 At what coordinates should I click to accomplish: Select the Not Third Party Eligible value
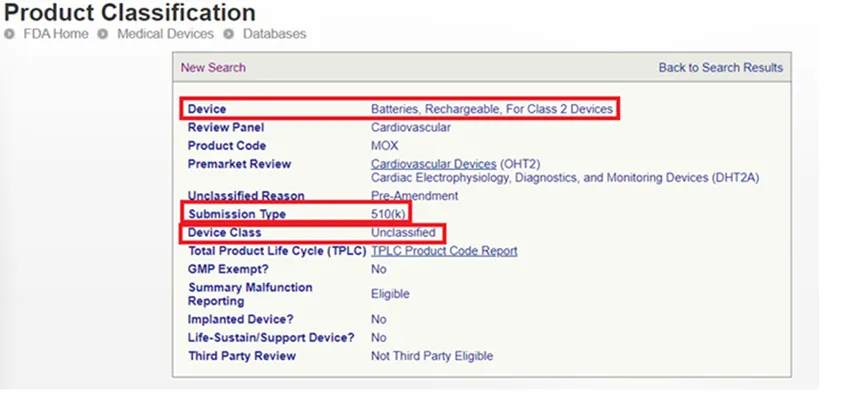tap(432, 356)
